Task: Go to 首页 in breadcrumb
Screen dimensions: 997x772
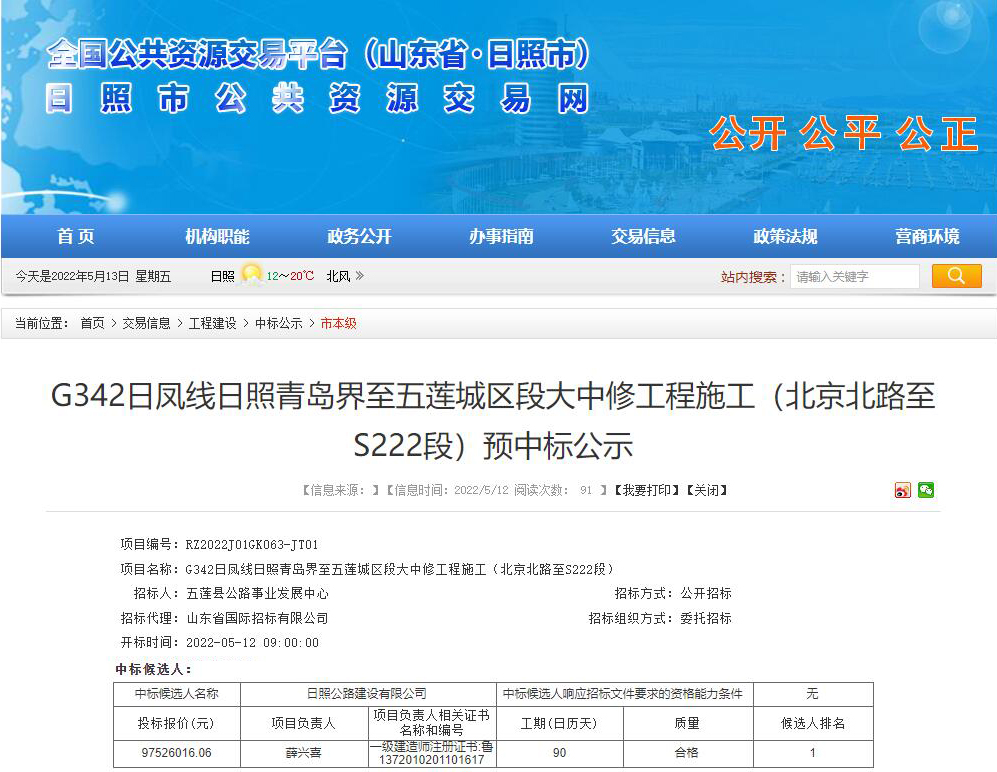Action: pos(92,323)
